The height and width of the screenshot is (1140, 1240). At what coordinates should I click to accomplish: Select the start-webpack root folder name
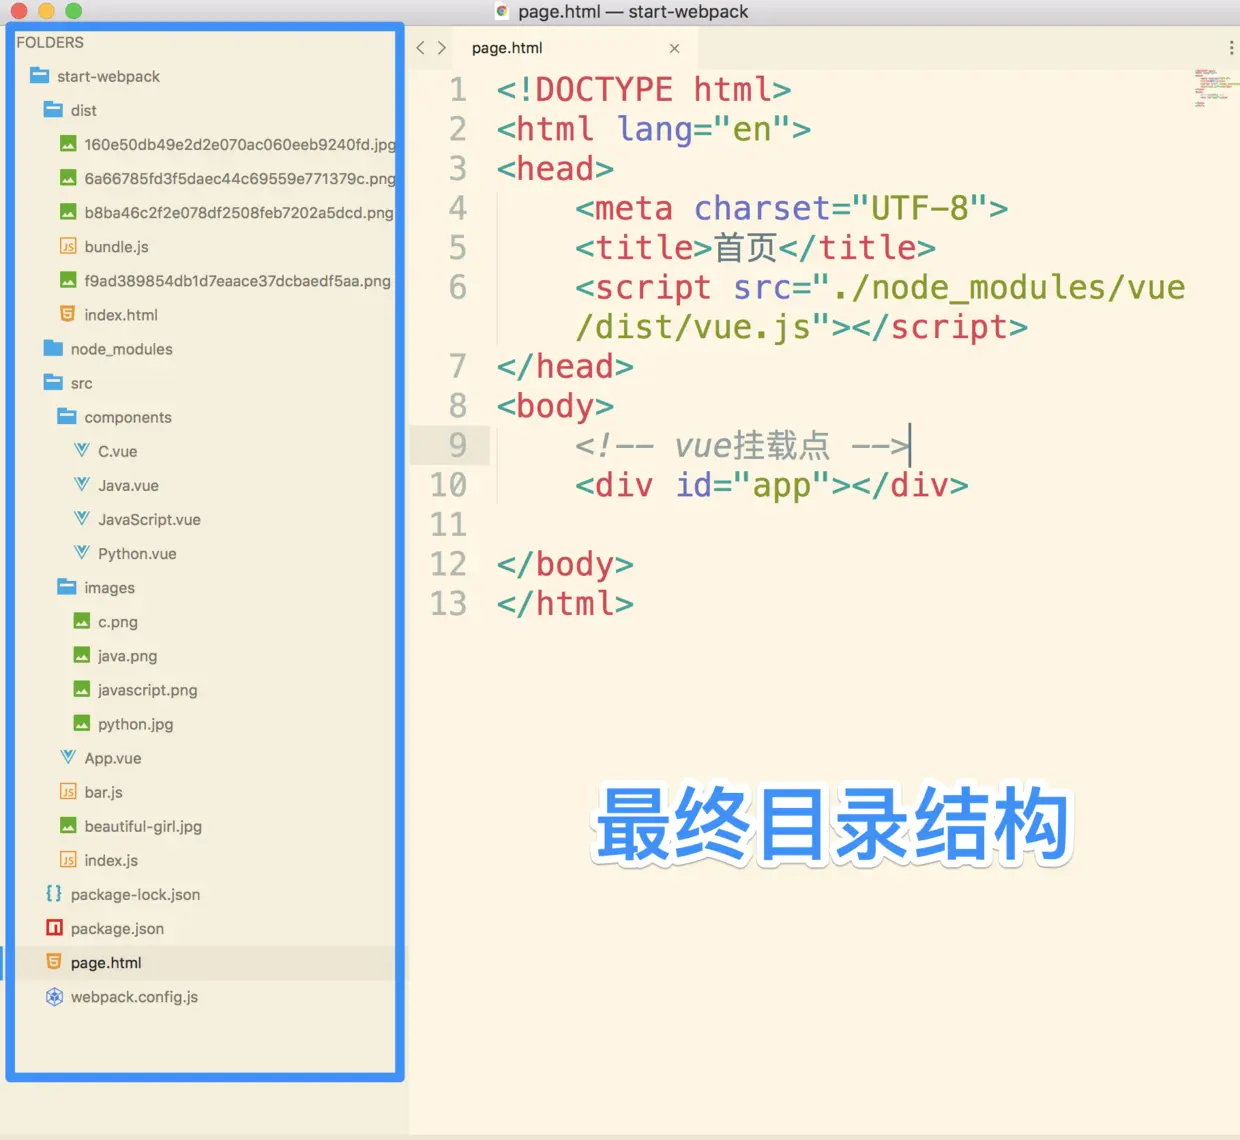tap(108, 76)
